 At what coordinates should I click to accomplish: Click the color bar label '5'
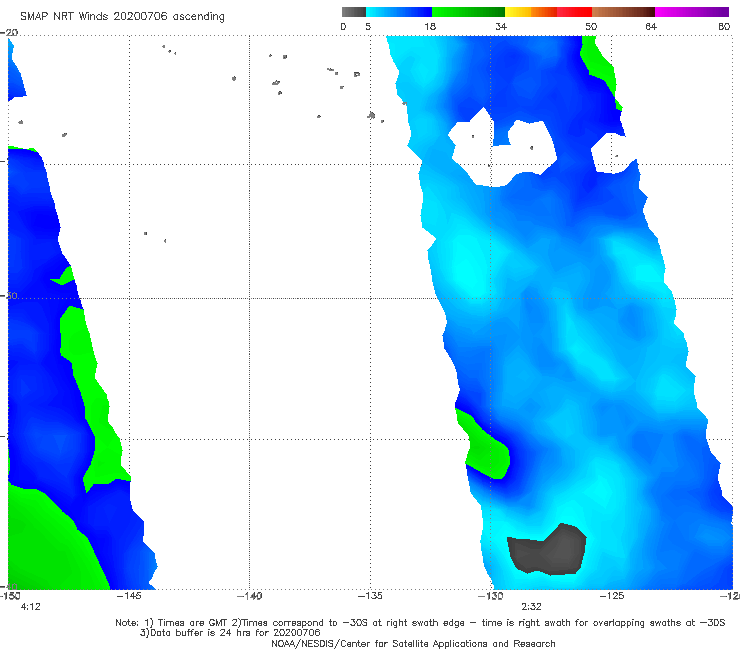368,27
